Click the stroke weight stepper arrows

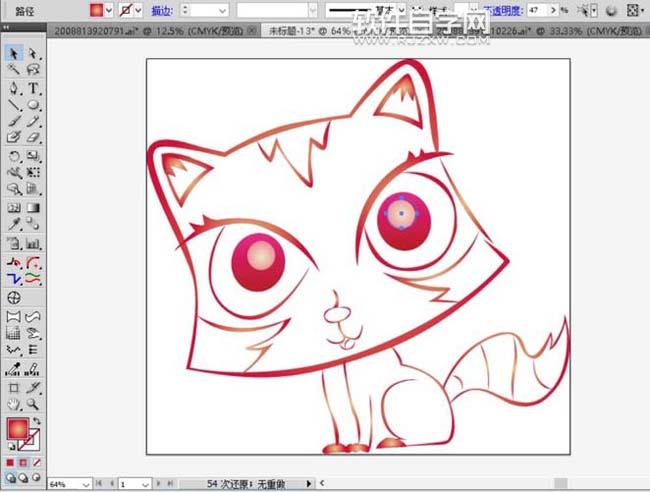tap(185, 10)
